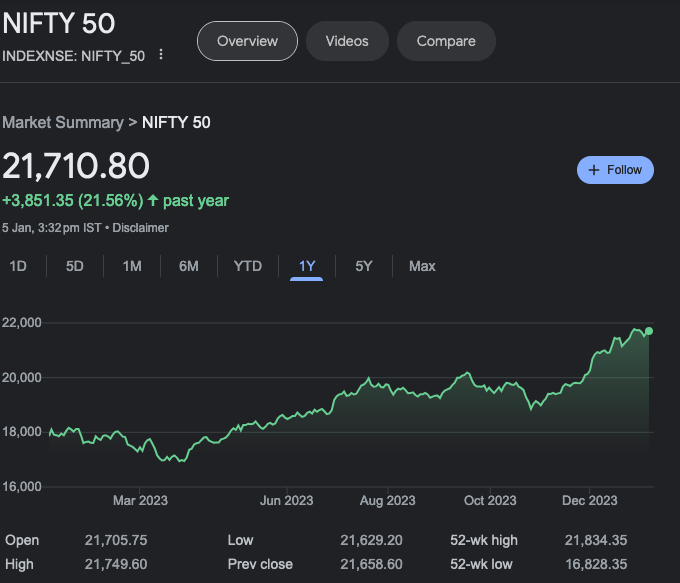This screenshot has width=680, height=583.
Task: Click the chart near Aug 2023
Action: click(x=387, y=388)
